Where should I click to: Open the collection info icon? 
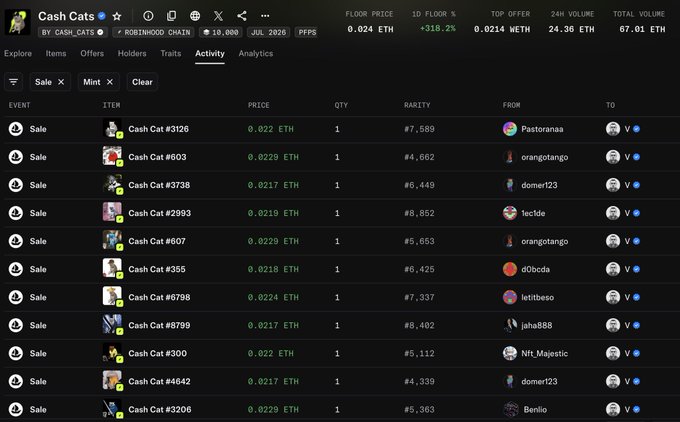click(x=148, y=16)
